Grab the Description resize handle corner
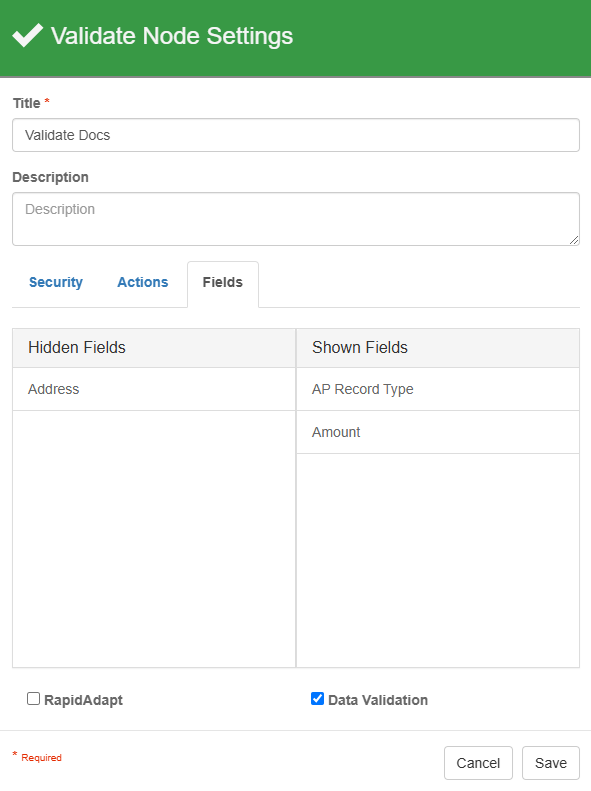This screenshot has width=591, height=791. tap(574, 240)
